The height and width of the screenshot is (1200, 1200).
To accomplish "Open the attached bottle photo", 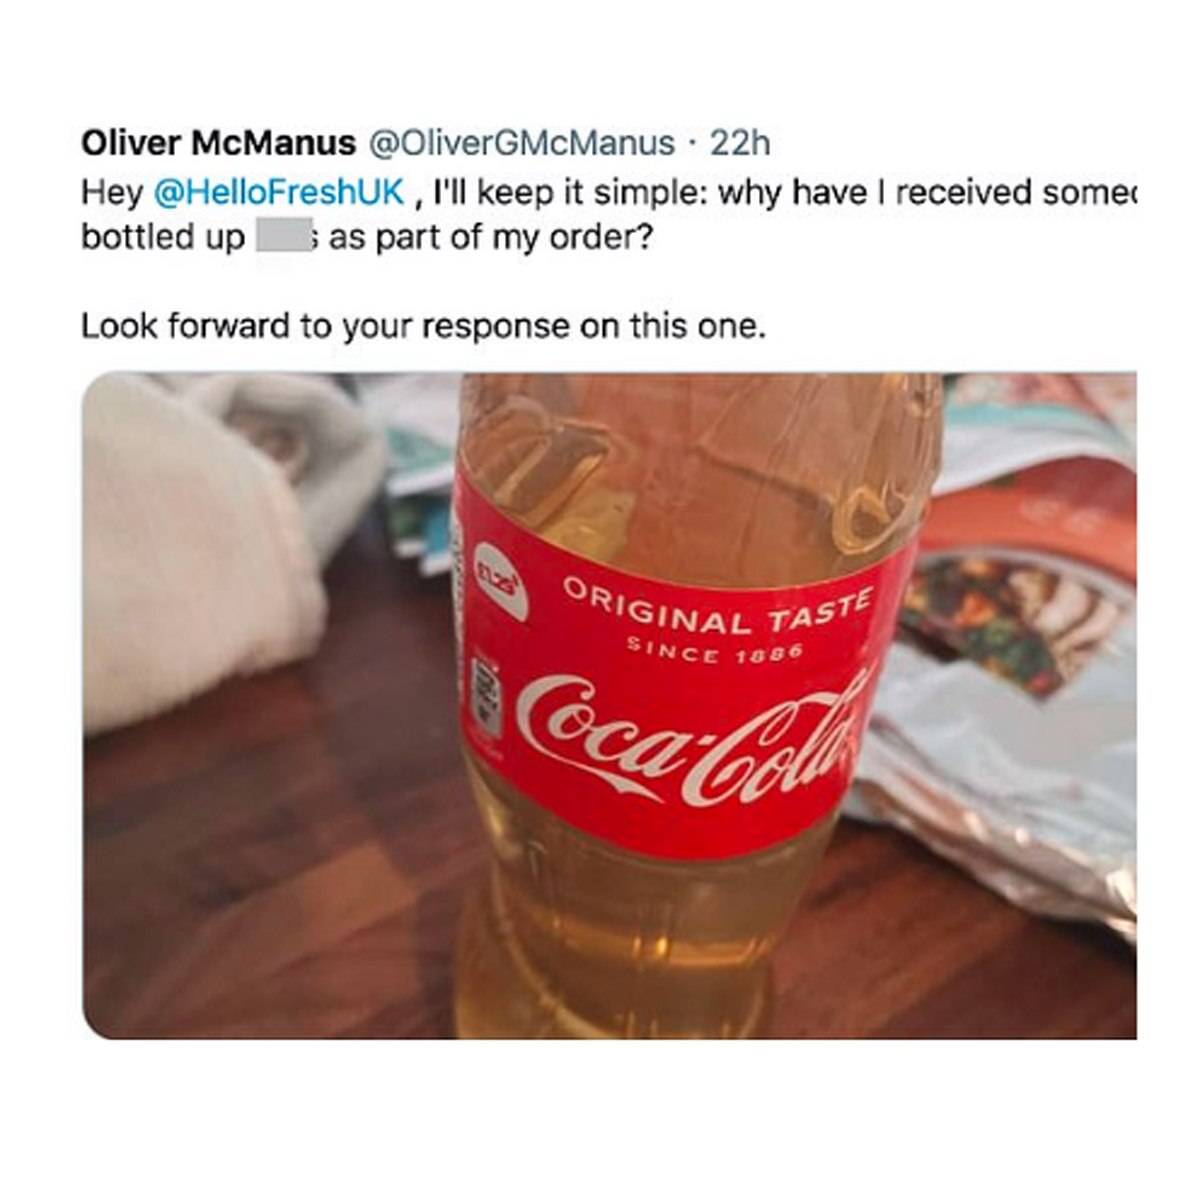I will (608, 704).
